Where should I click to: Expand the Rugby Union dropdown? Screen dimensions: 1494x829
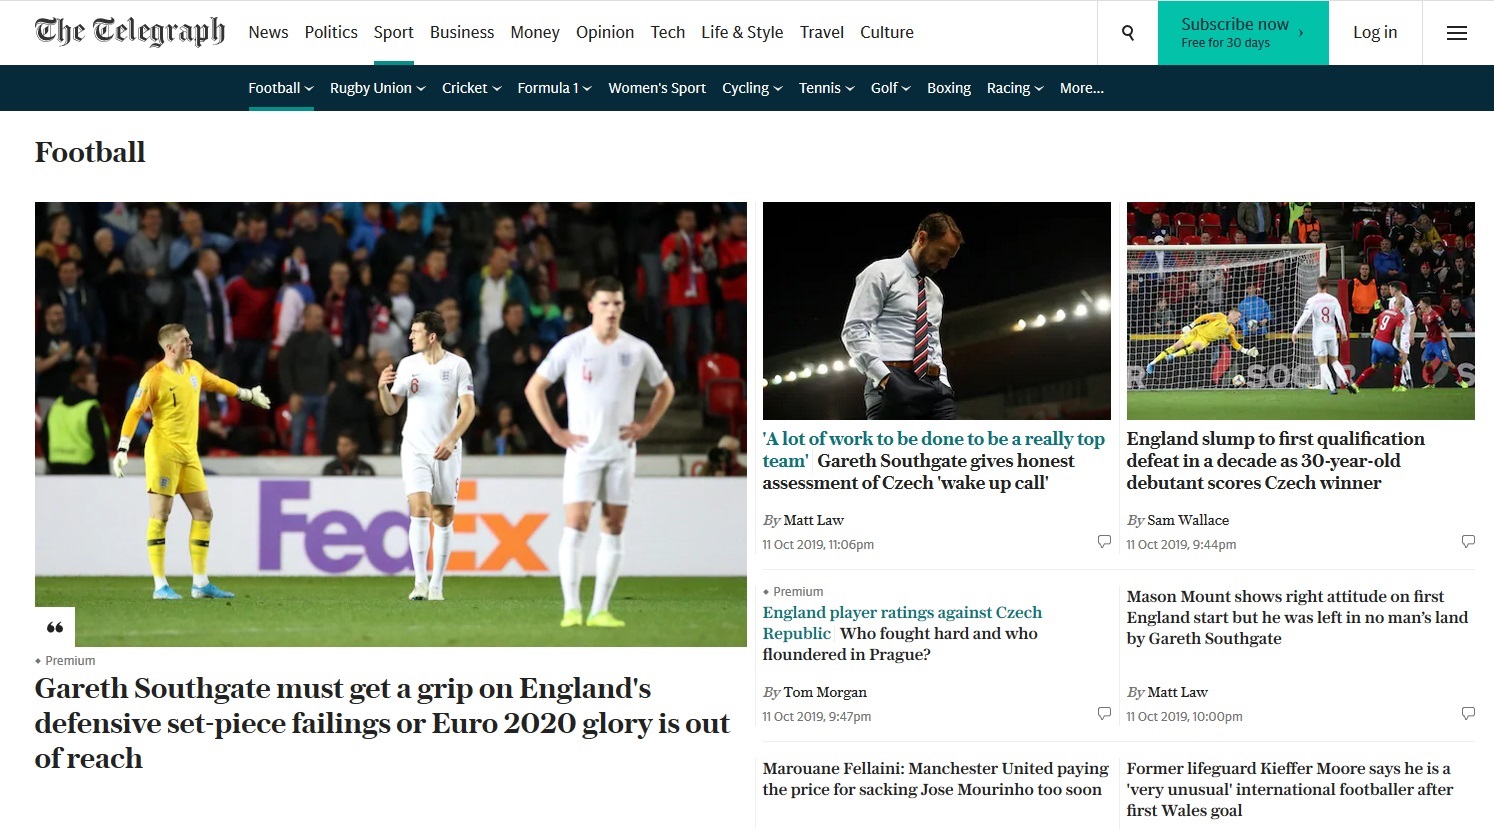pos(378,88)
